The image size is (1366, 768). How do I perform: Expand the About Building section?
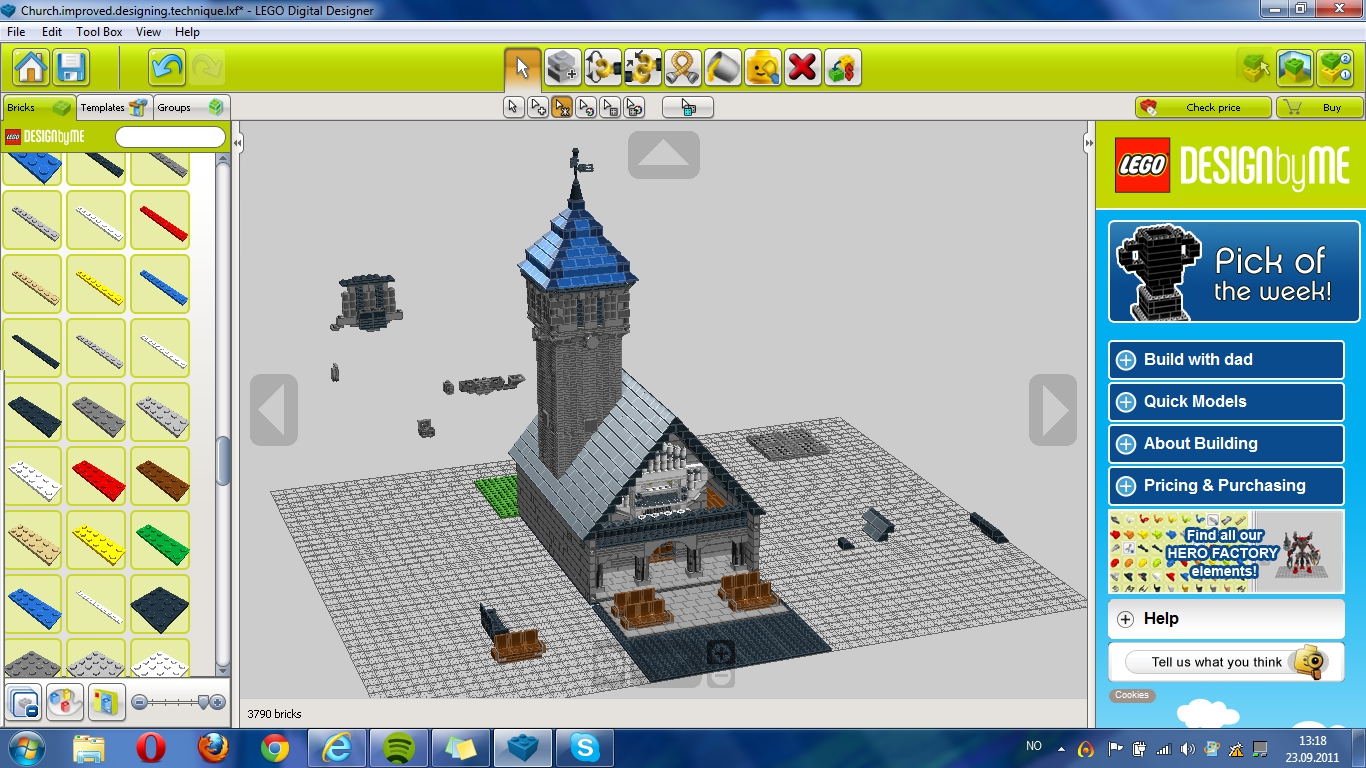tap(1226, 444)
